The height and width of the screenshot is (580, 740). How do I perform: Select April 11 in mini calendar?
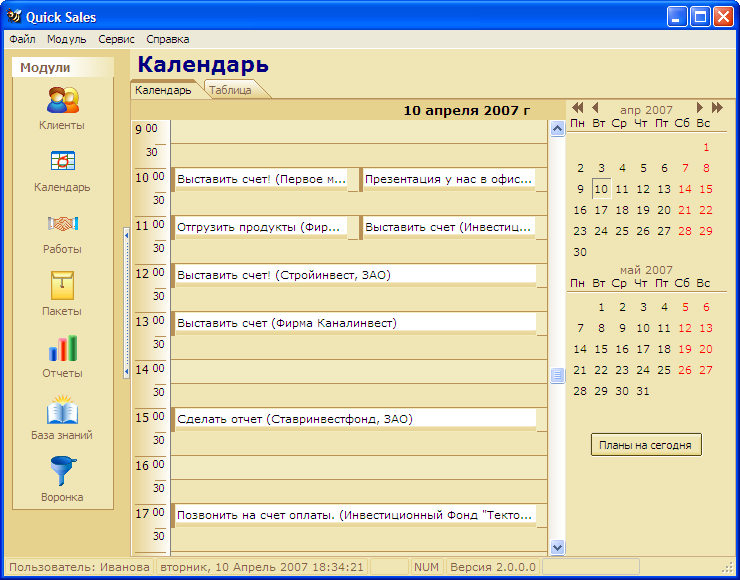(622, 189)
